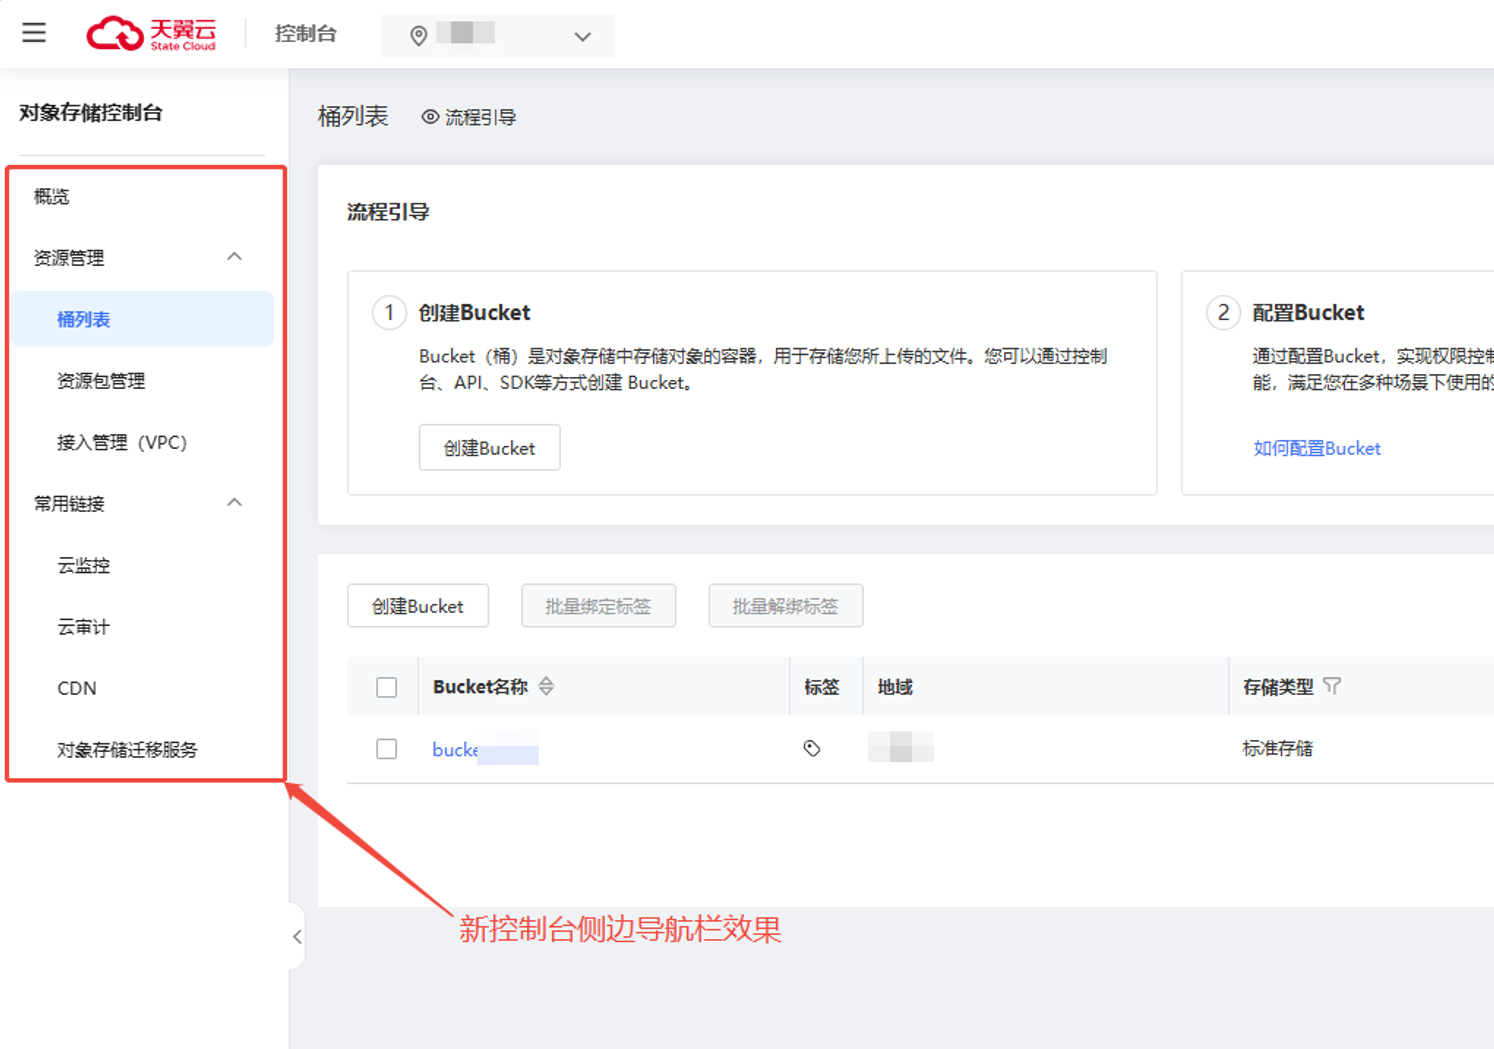Toggle the select-all checkbox in table header
This screenshot has height=1049, width=1494.
point(387,687)
